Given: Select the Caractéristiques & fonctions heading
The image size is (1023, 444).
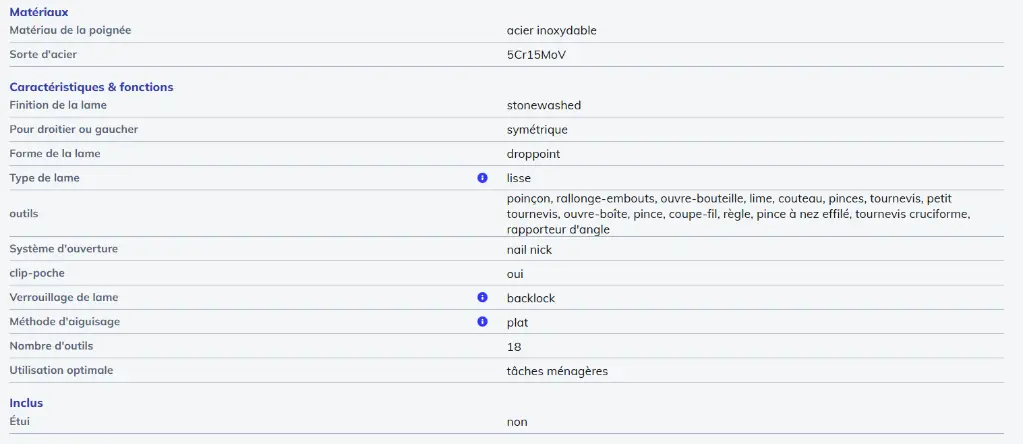Looking at the screenshot, I should click(x=91, y=87).
